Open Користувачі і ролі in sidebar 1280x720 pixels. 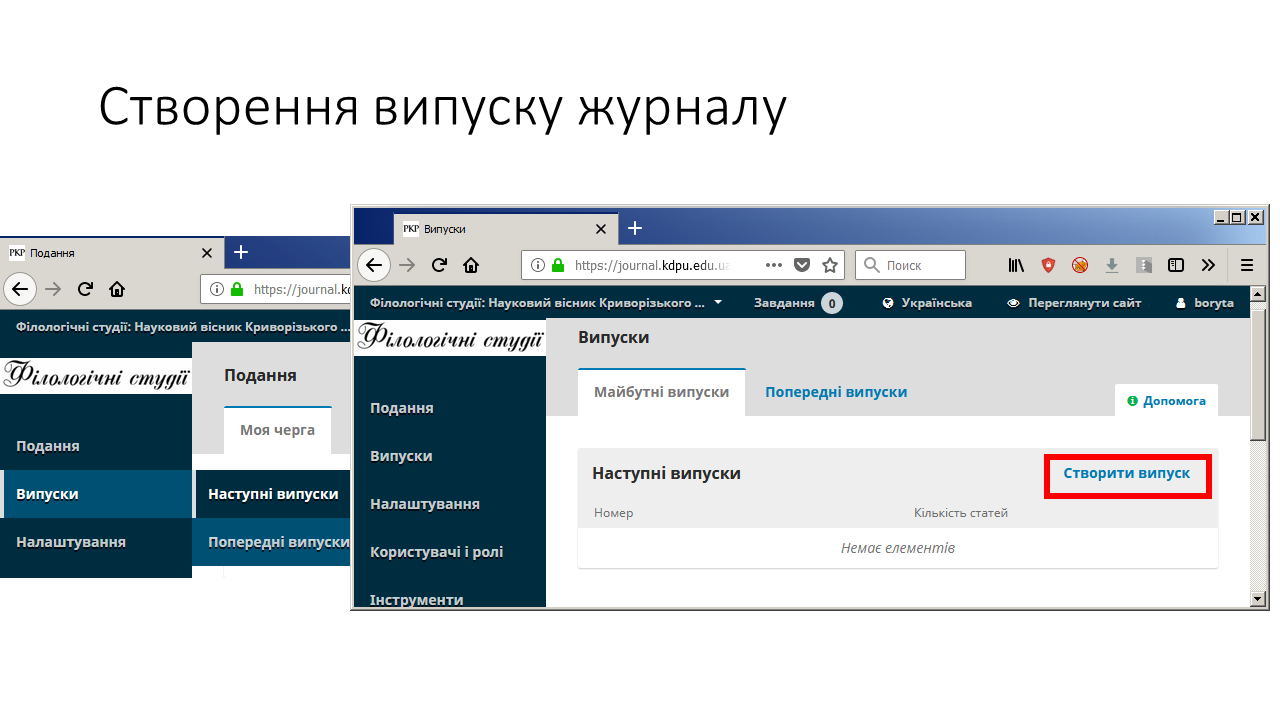coord(436,552)
